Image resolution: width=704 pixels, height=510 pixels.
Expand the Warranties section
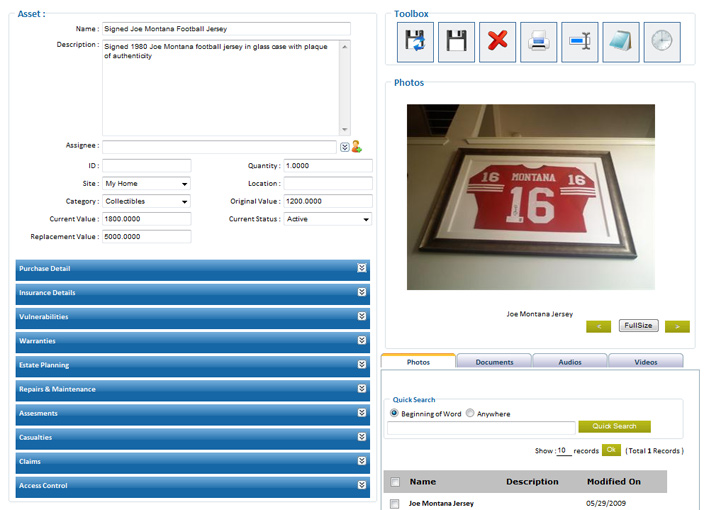[362, 340]
